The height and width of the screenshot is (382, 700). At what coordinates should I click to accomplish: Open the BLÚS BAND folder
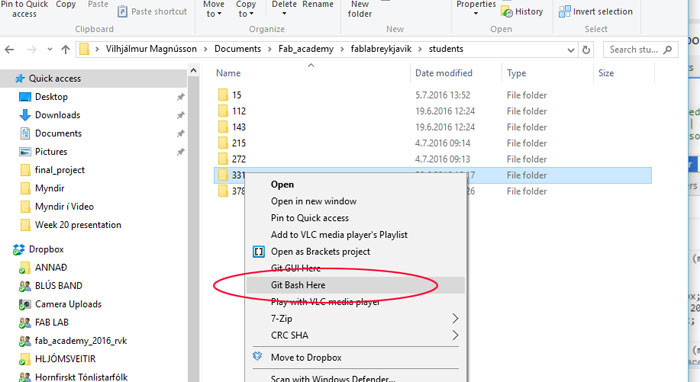[x=50, y=286]
